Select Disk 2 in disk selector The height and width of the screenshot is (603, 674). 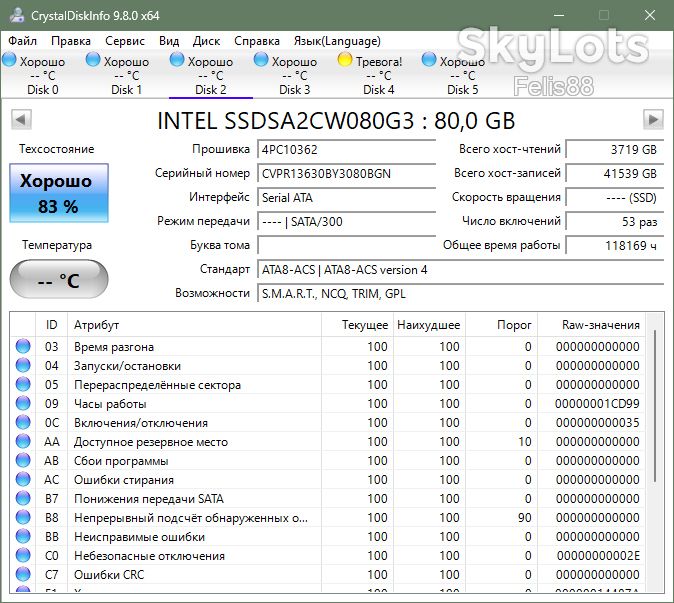(211, 74)
